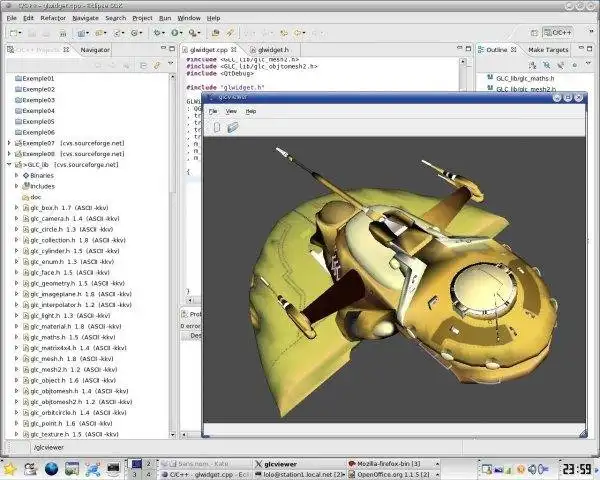Switch to the glwidget.h editor tab
600x480 pixels.
(270, 49)
